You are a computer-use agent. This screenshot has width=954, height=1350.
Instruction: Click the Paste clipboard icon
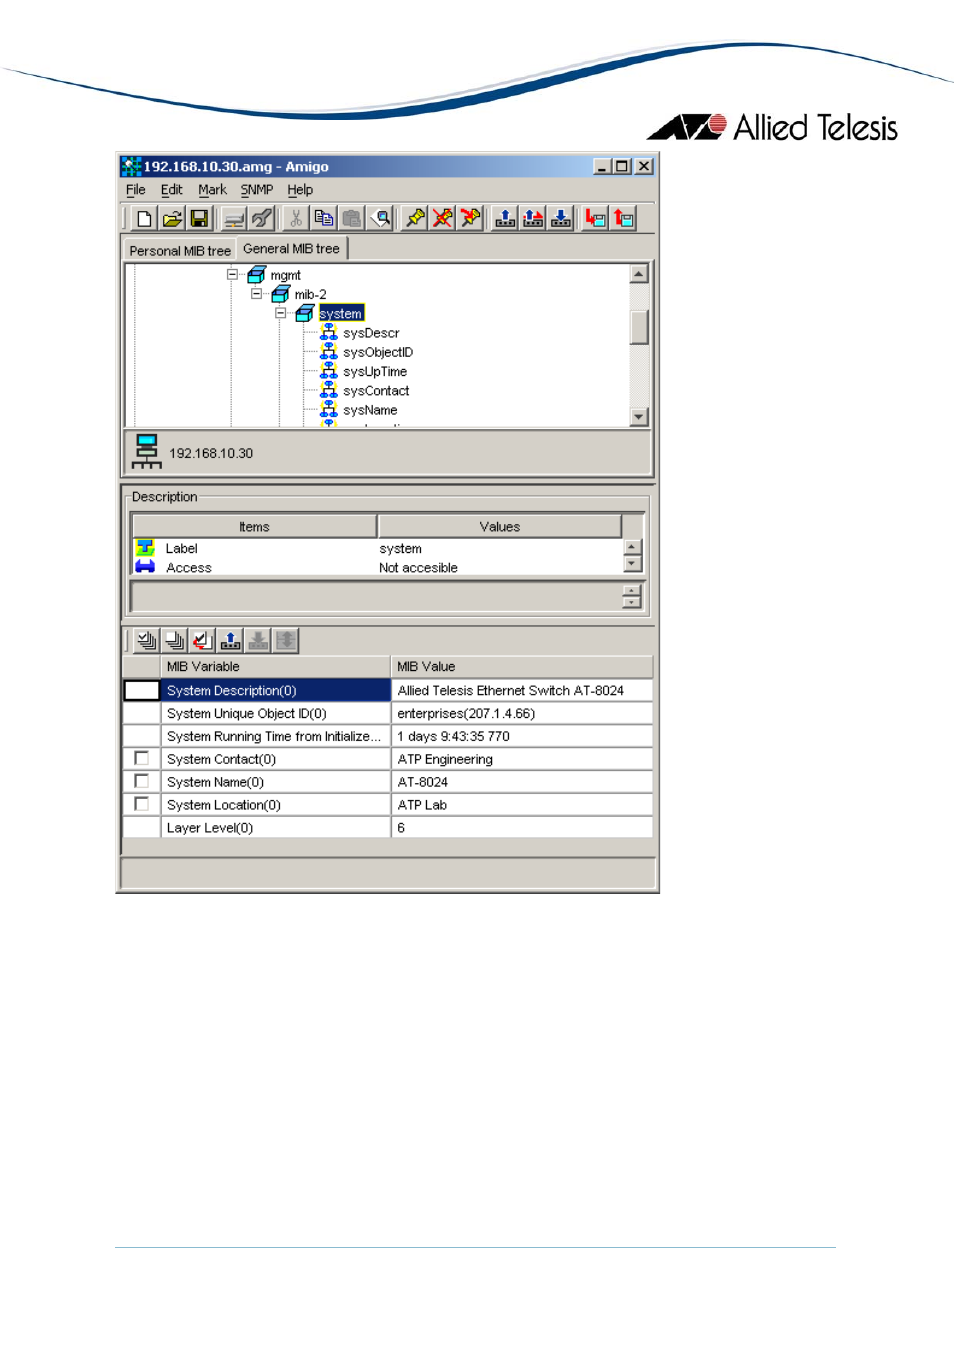pos(352,218)
